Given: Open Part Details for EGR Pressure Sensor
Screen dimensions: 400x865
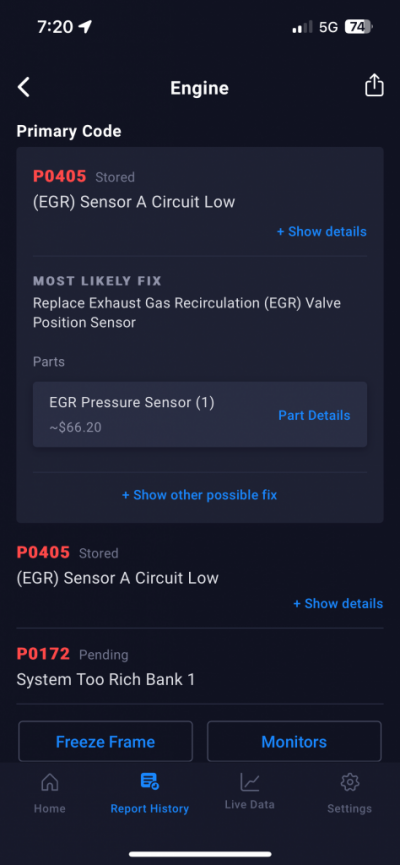Looking at the screenshot, I should [x=314, y=415].
